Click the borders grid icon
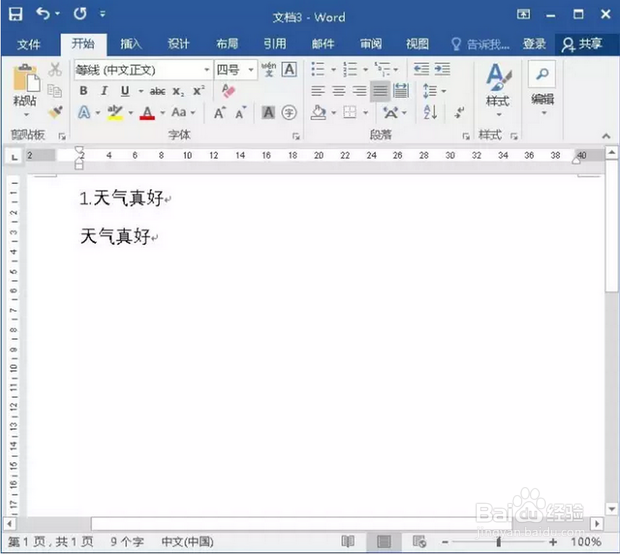The height and width of the screenshot is (554, 620). pyautogui.click(x=350, y=113)
